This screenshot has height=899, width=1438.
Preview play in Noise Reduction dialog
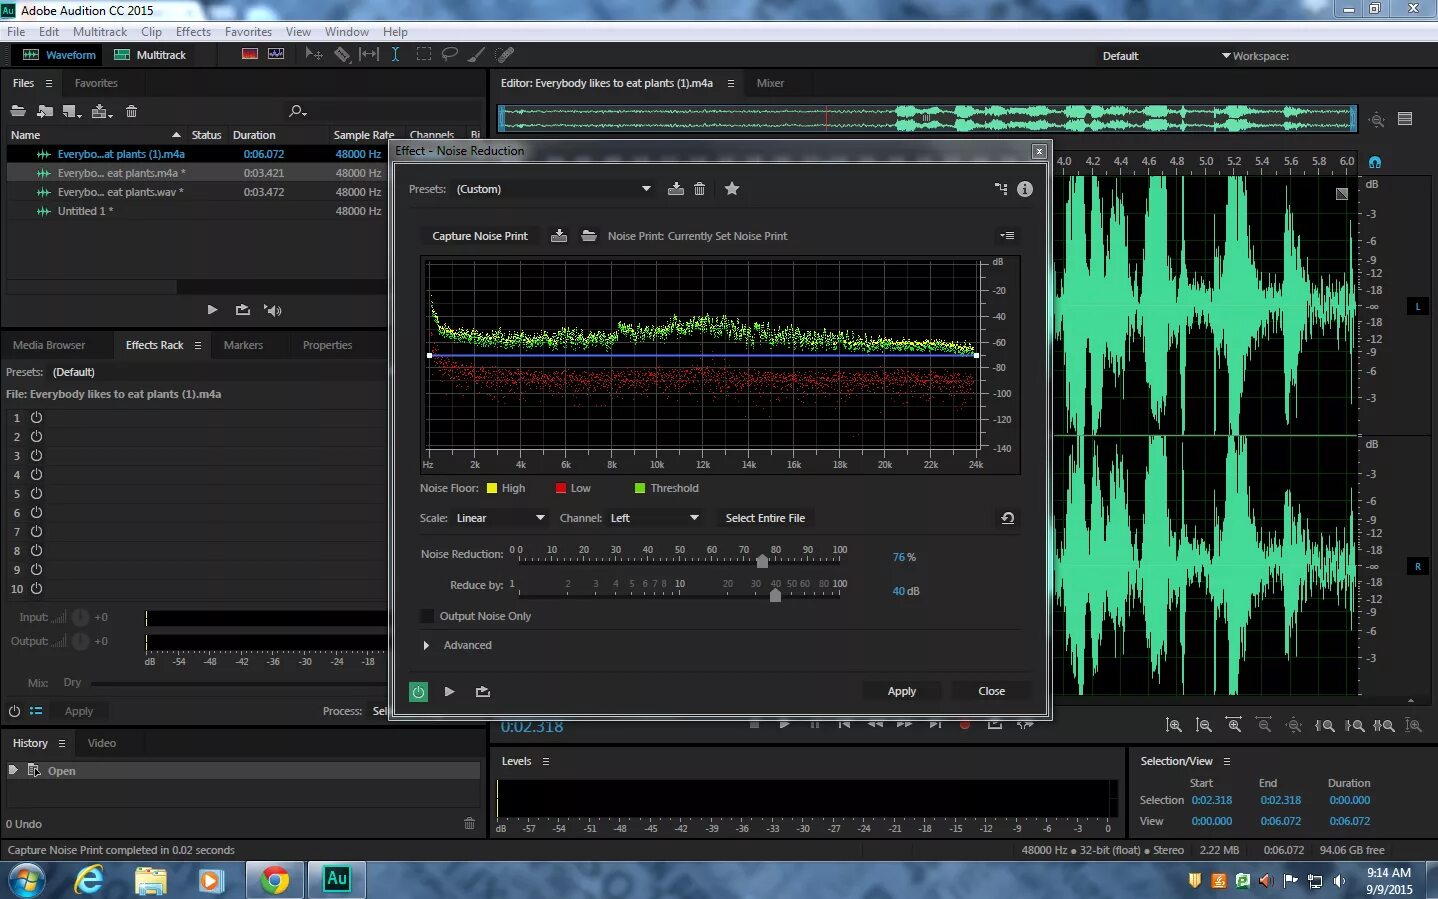click(x=450, y=691)
